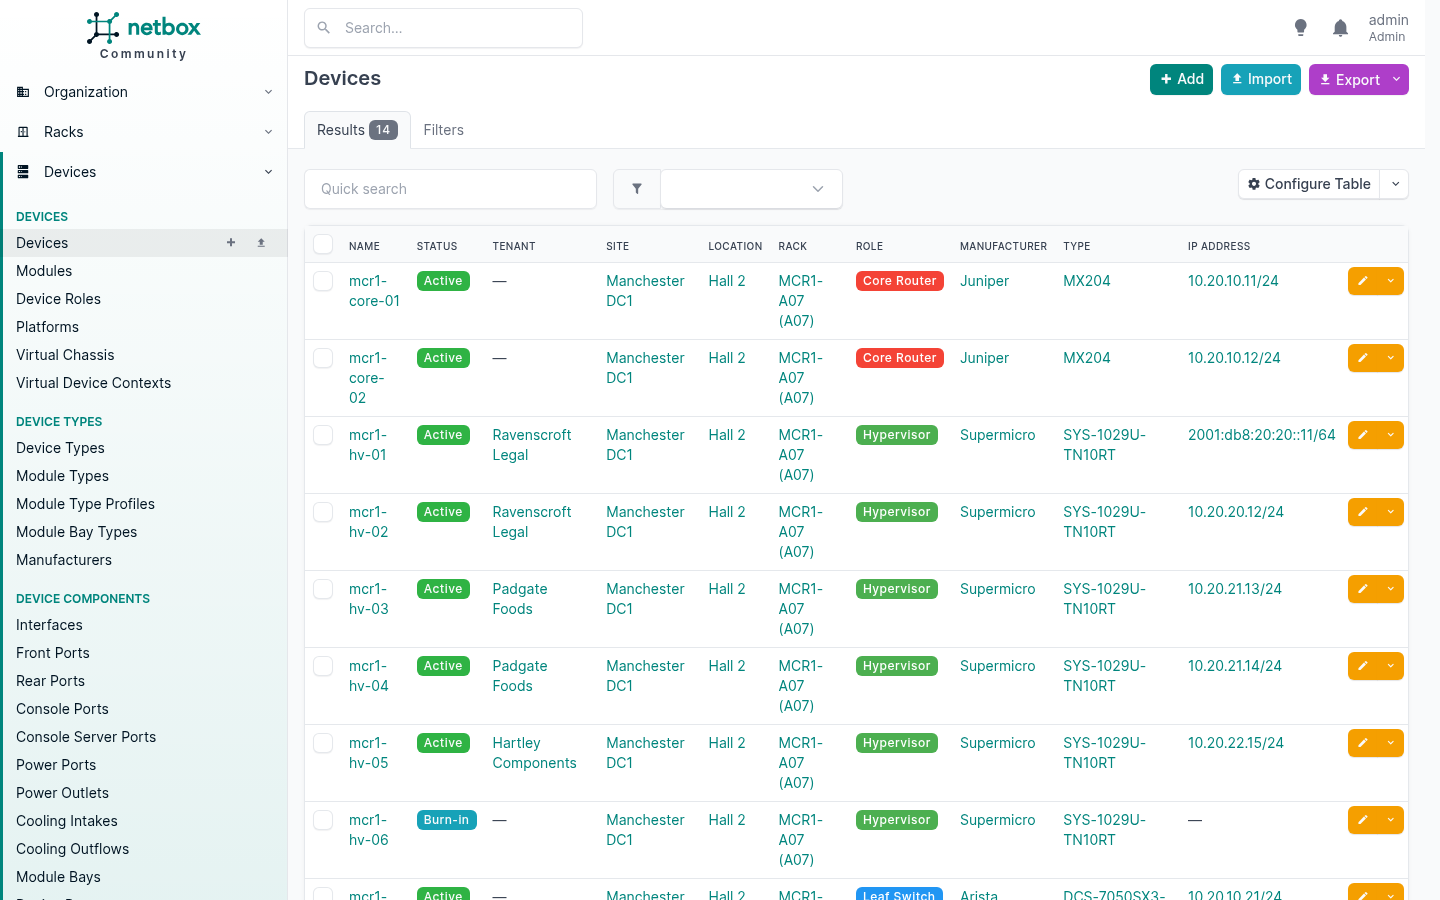Check the box for mcr1-core-02
Screen dimensions: 1440x900
[323, 358]
